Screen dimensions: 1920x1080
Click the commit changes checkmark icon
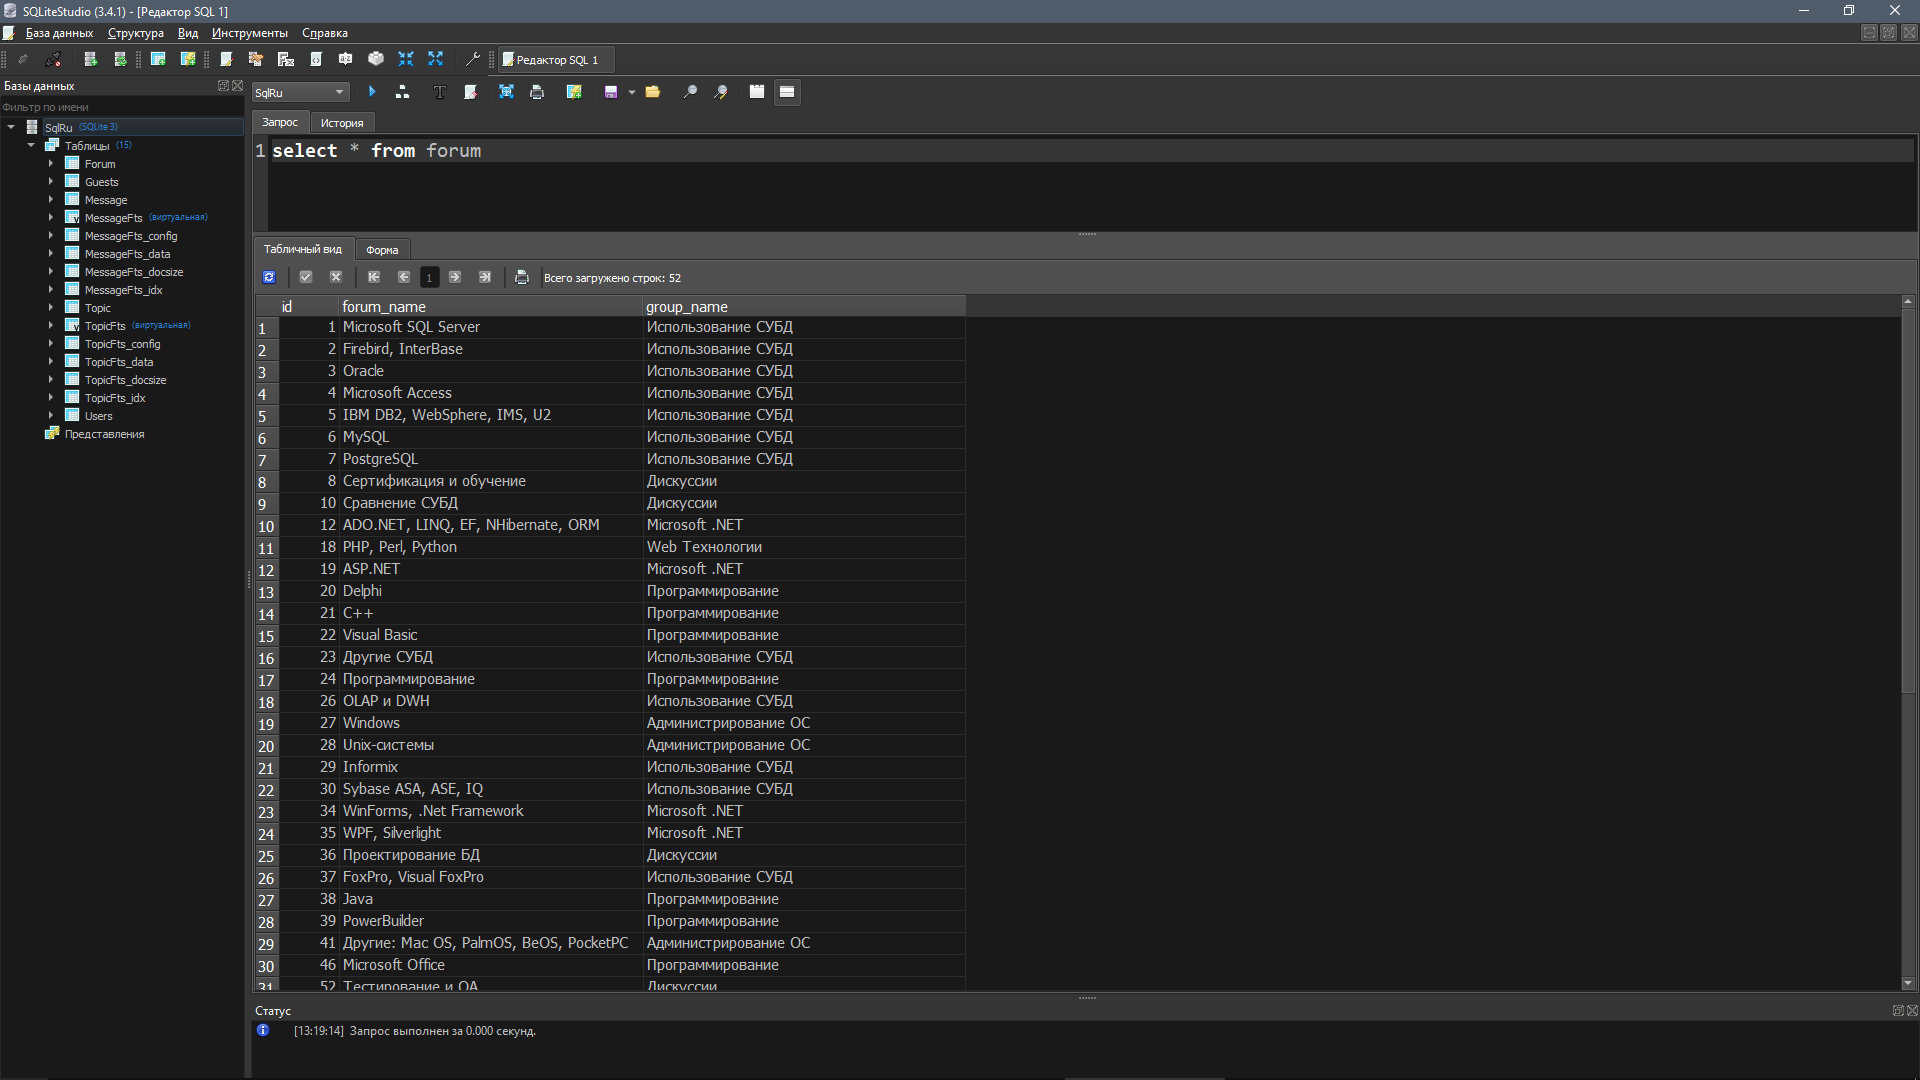tap(306, 277)
